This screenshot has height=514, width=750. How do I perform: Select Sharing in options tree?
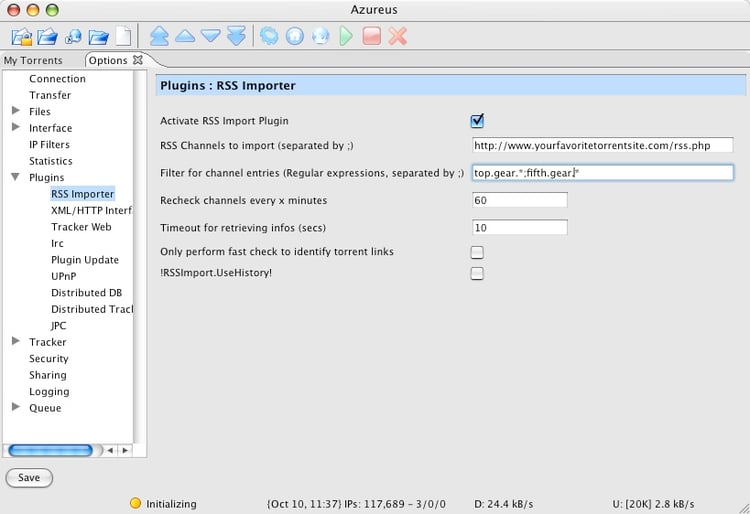coord(48,375)
